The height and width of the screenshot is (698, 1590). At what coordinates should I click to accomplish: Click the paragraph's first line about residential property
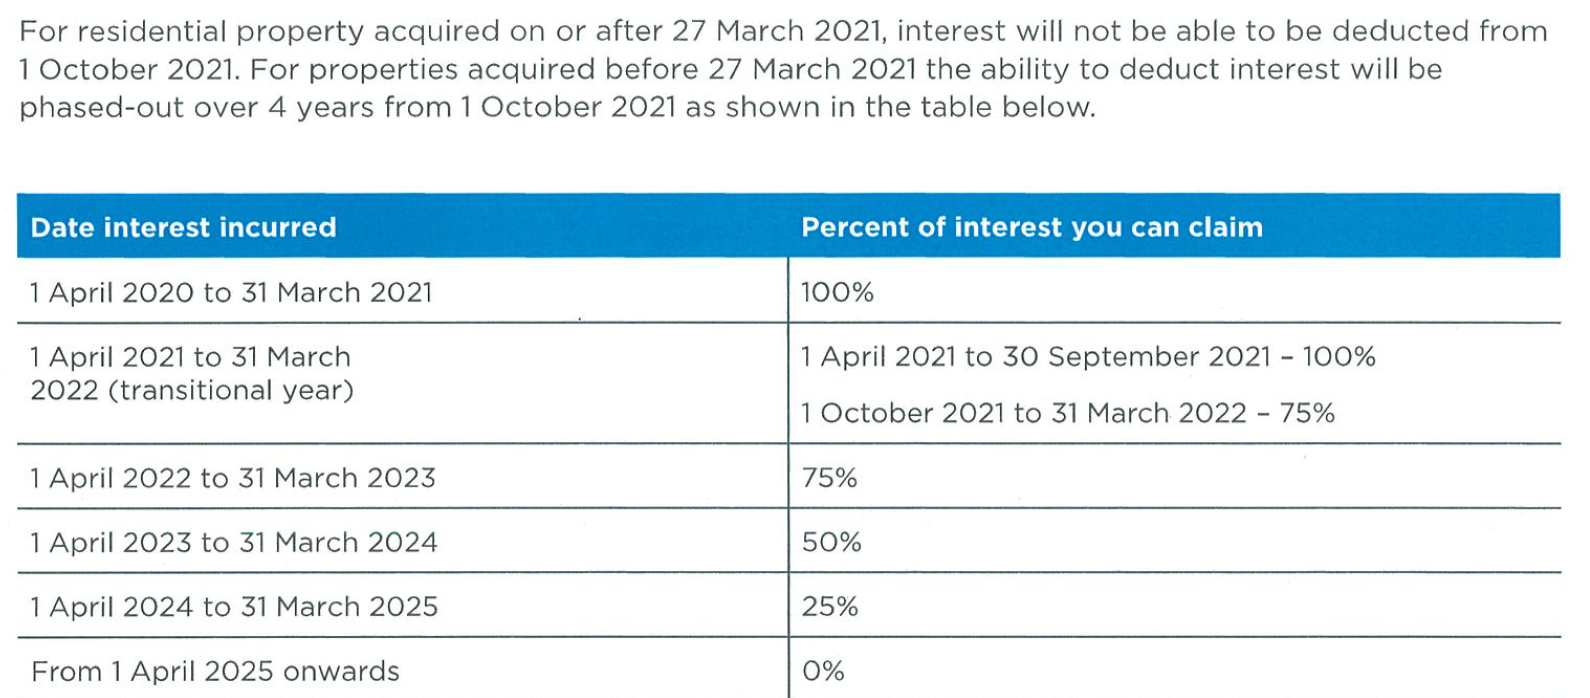(783, 31)
